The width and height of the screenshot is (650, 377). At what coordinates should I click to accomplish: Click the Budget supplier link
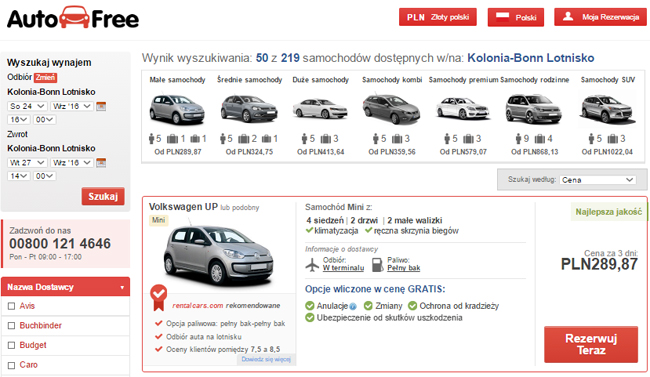click(33, 345)
